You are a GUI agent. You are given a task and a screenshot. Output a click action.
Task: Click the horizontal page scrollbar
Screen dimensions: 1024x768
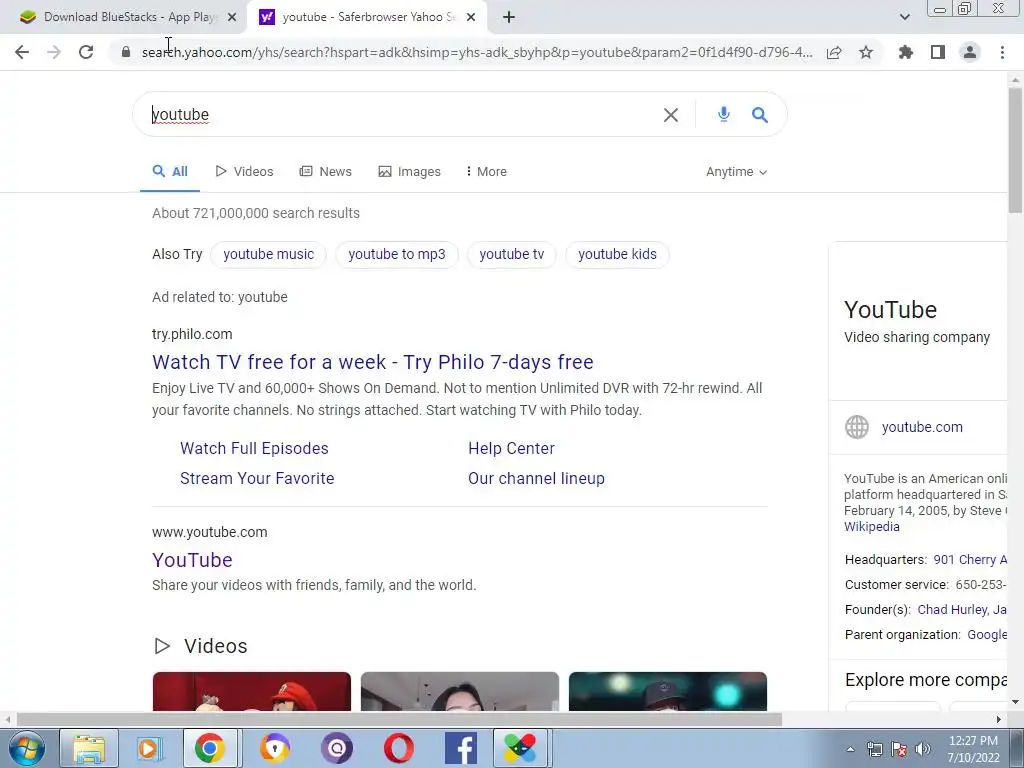coord(399,719)
